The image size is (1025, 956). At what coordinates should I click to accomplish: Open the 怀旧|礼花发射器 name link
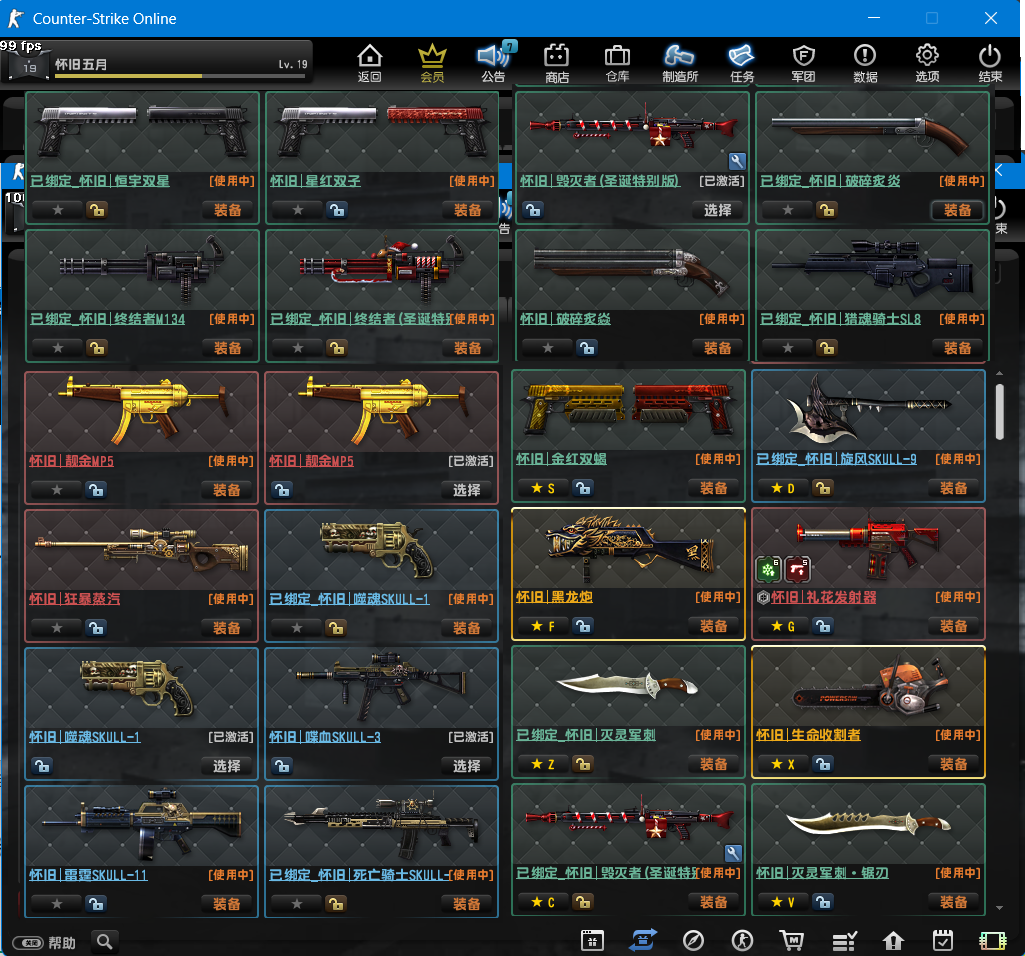pos(824,597)
